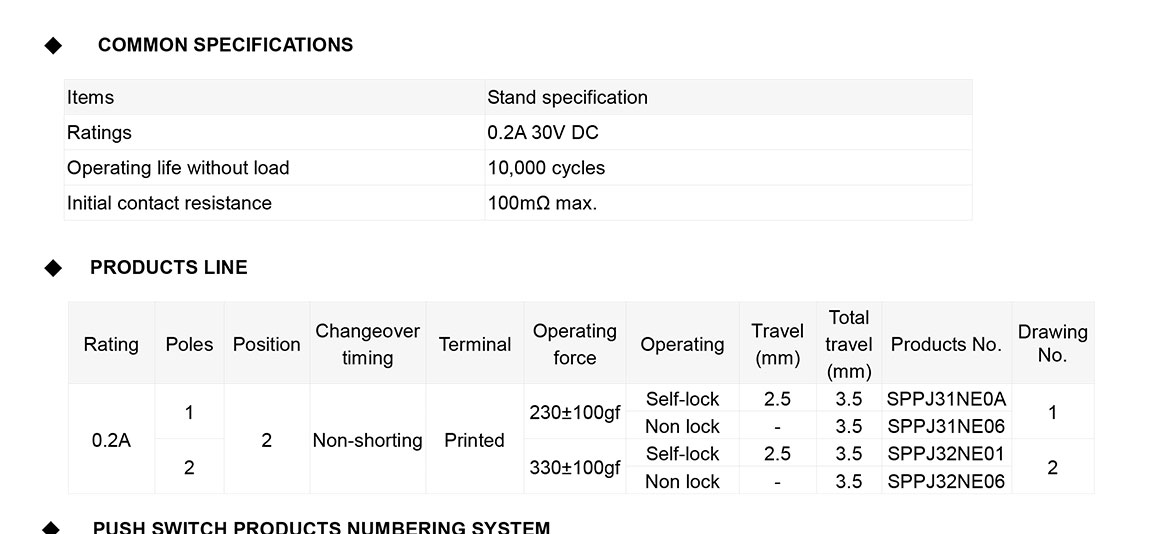Click product number SPPJ31NE0A
Screen dimensions: 1150x534
[946, 399]
